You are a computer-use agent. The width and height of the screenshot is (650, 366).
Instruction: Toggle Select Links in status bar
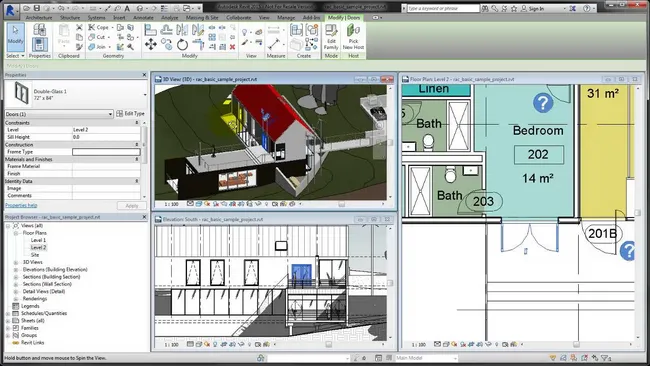[x=553, y=358]
